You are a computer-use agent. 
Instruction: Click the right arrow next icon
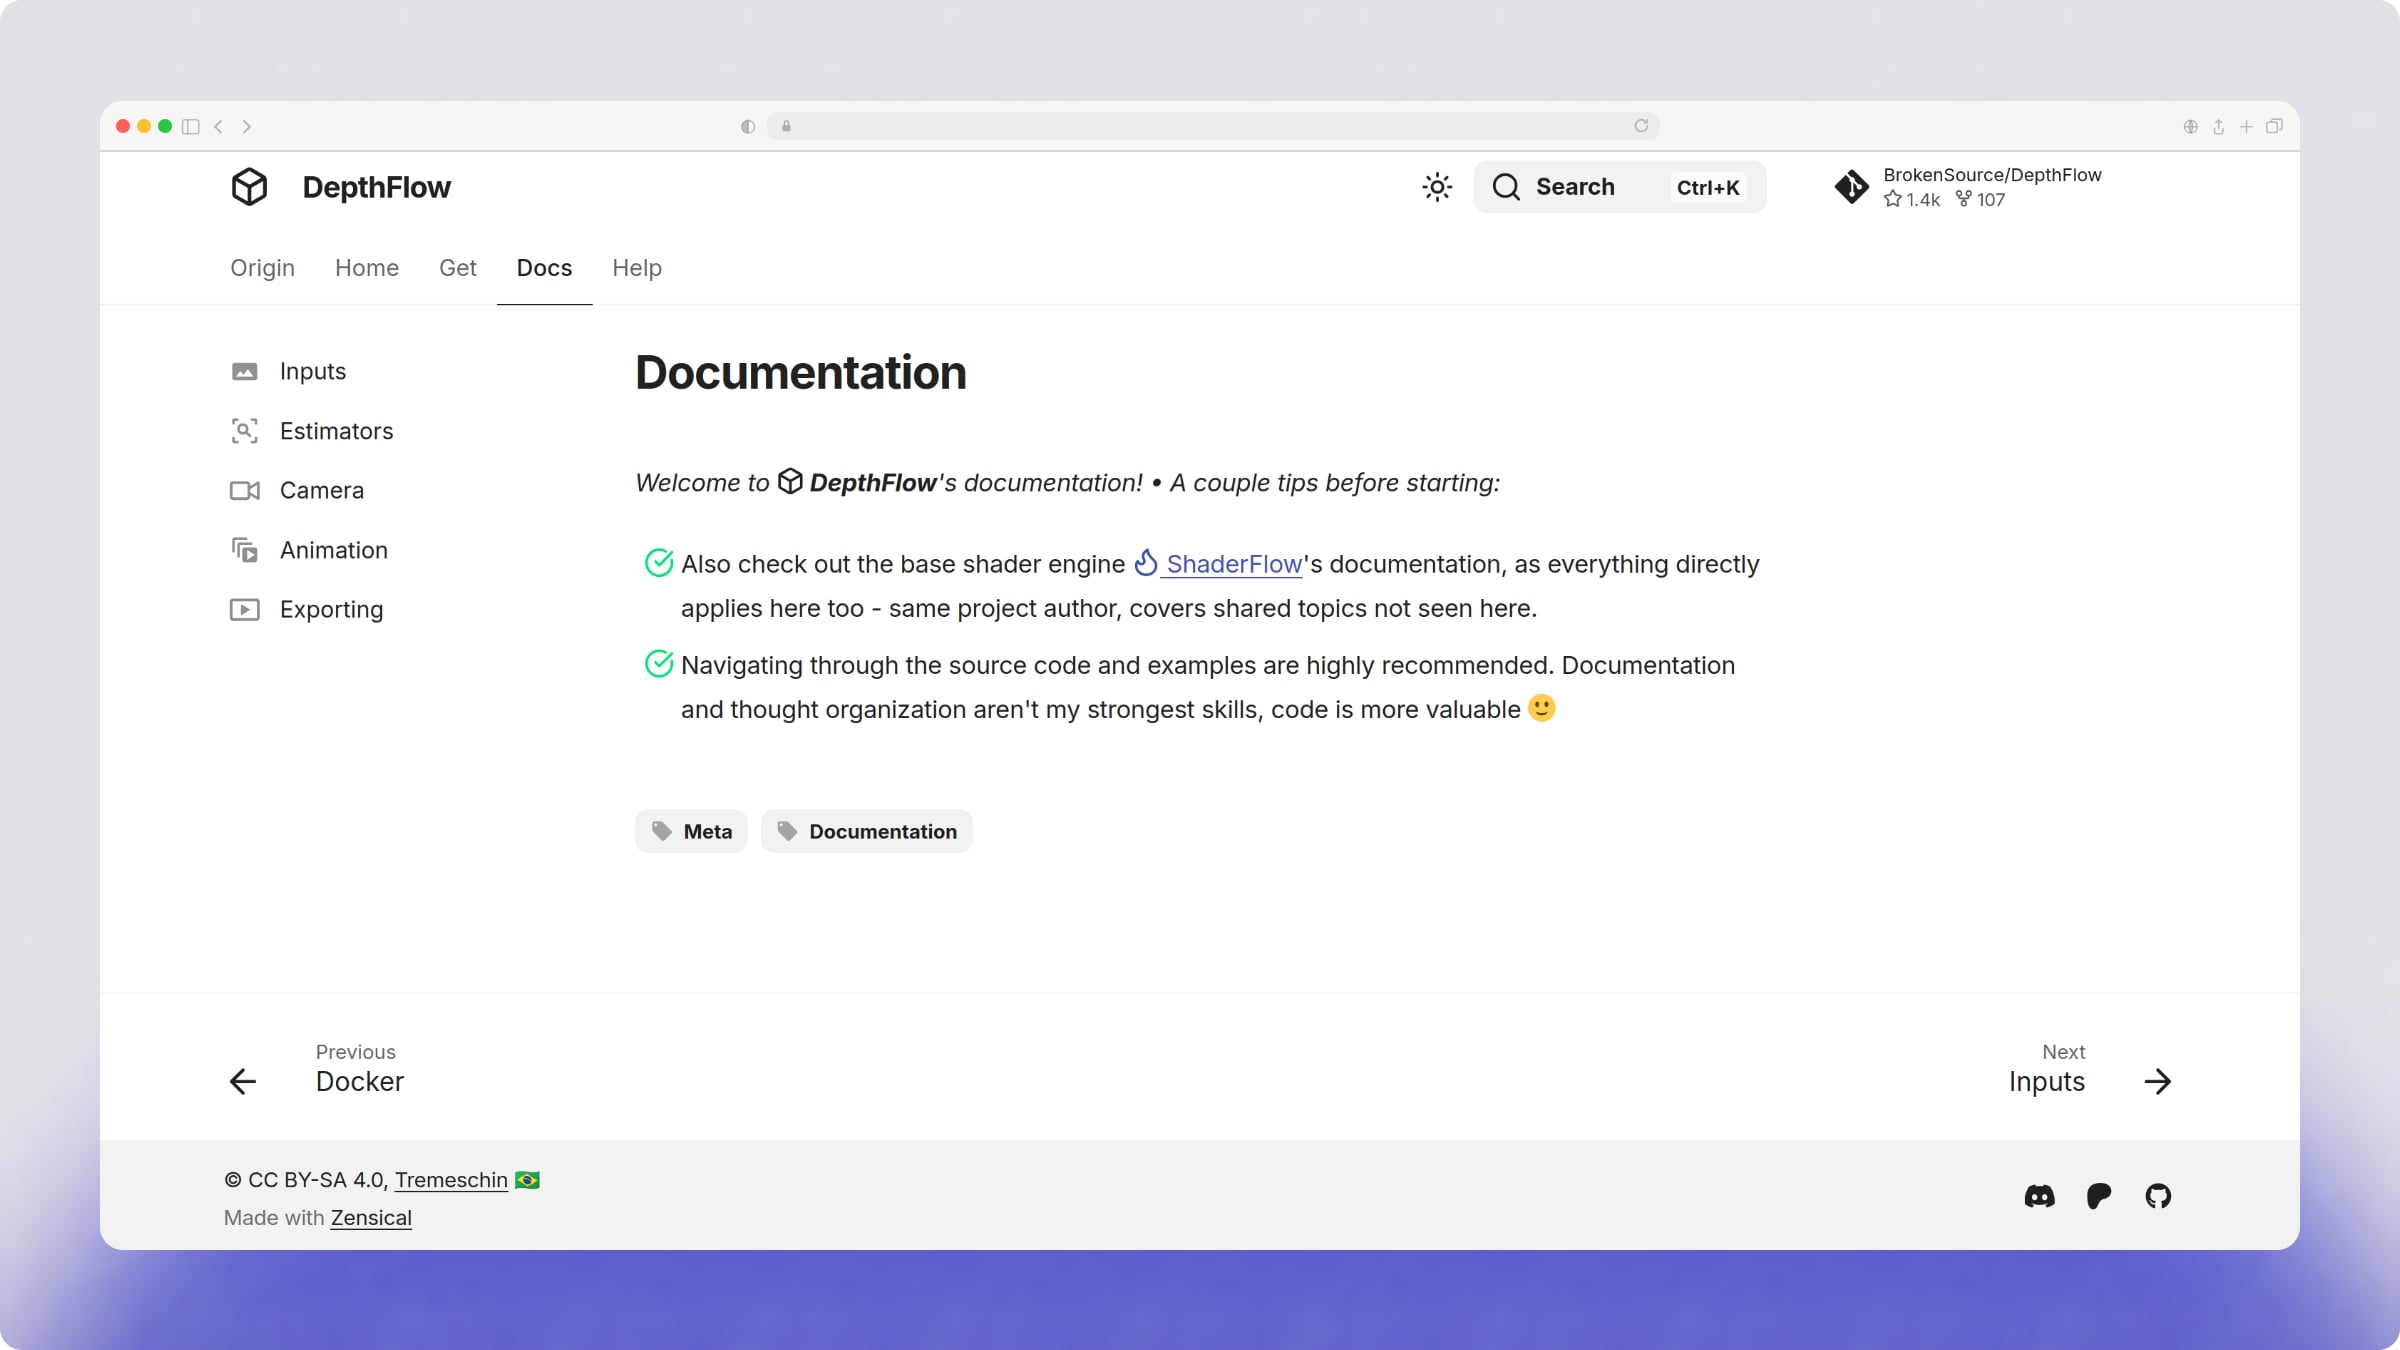2158,1082
